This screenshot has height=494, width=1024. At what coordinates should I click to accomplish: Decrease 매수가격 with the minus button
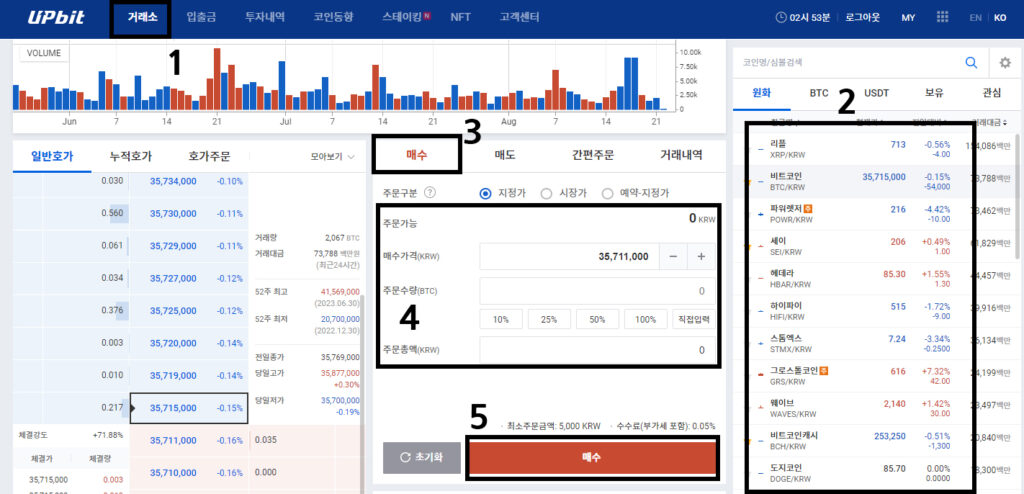point(673,257)
